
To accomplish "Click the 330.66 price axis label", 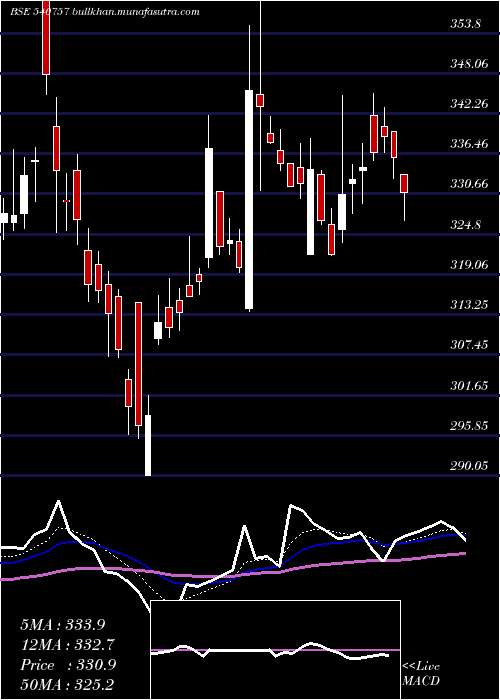I will point(468,184).
